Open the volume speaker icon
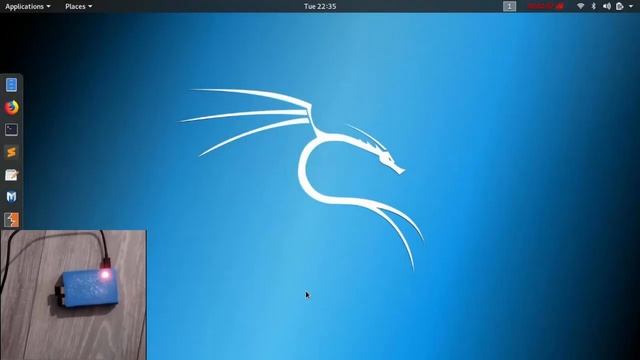This screenshot has width=640, height=360. 607,6
